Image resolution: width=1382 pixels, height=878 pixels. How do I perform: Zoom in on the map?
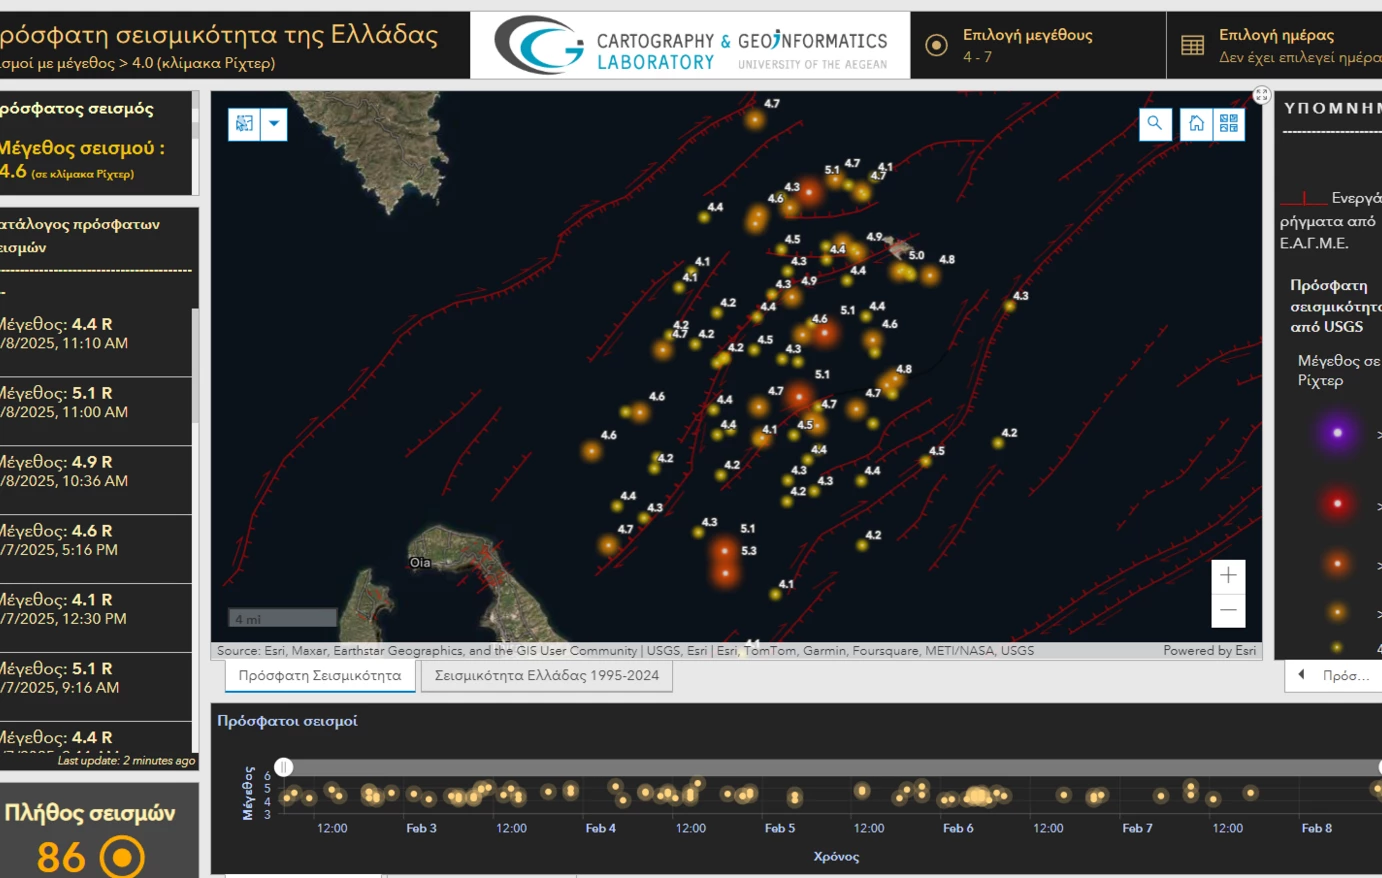click(1229, 576)
